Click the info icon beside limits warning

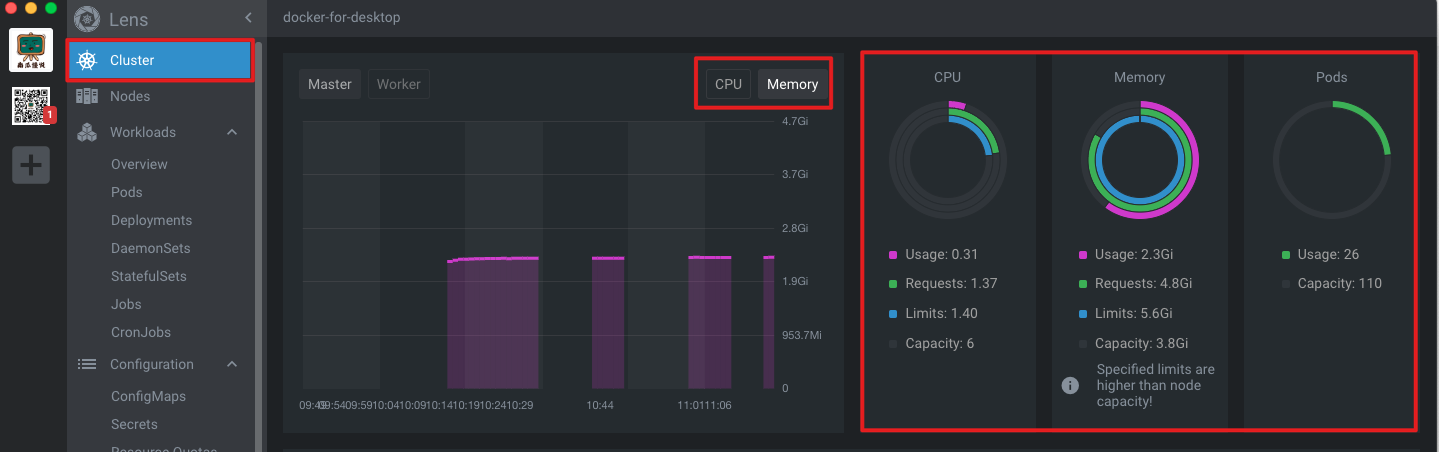1070,385
